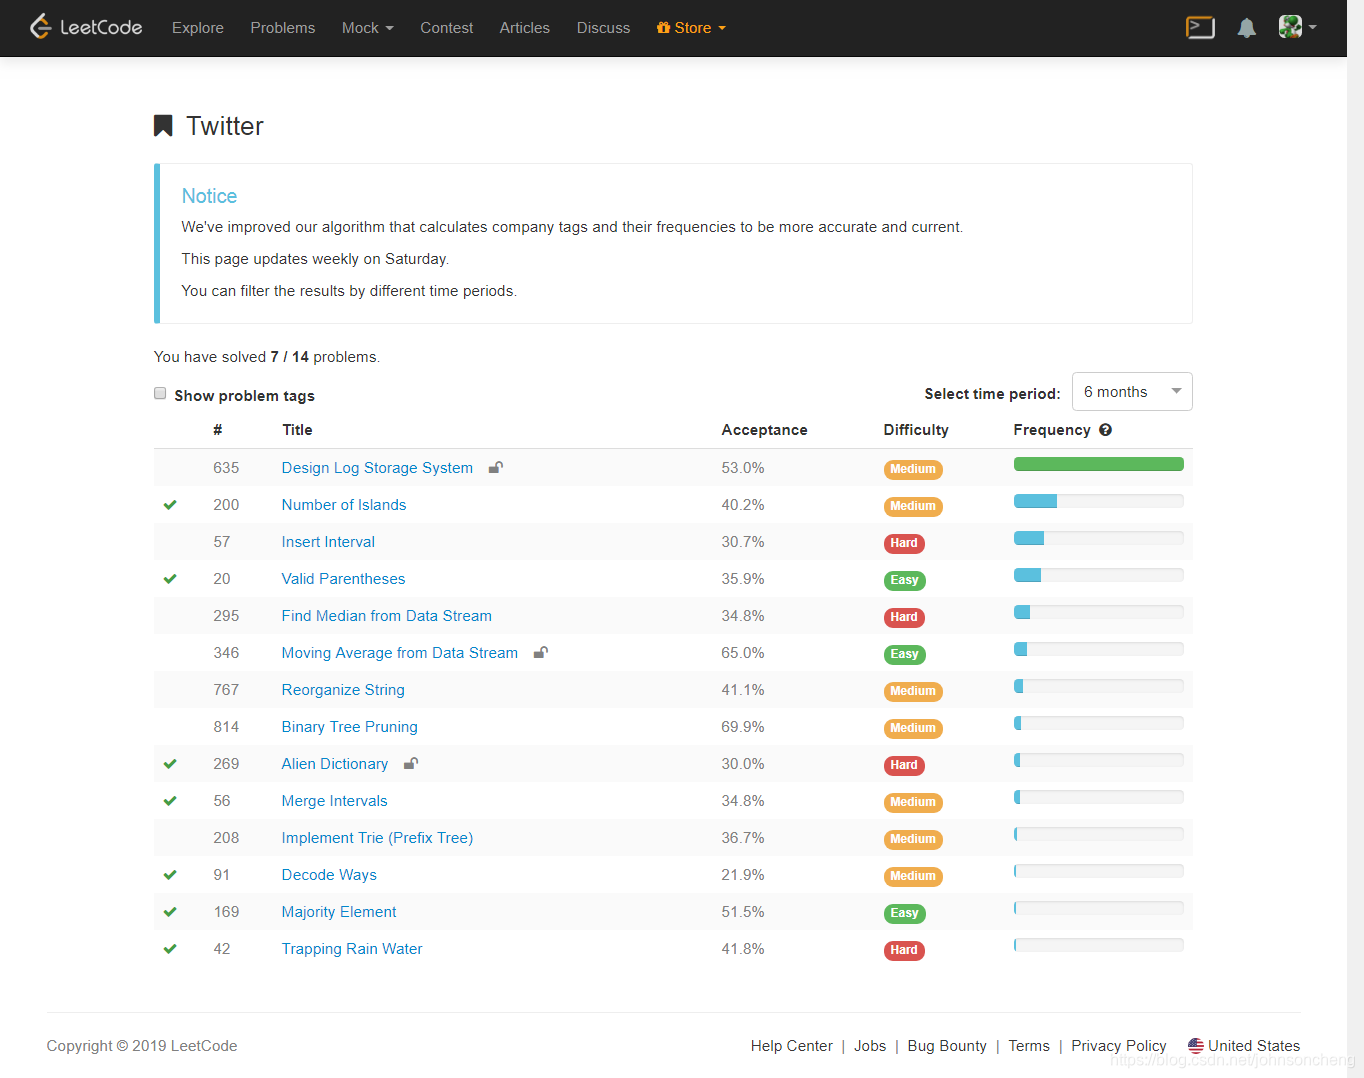Click the solved checkmark for Valid Parentheses

pos(170,579)
